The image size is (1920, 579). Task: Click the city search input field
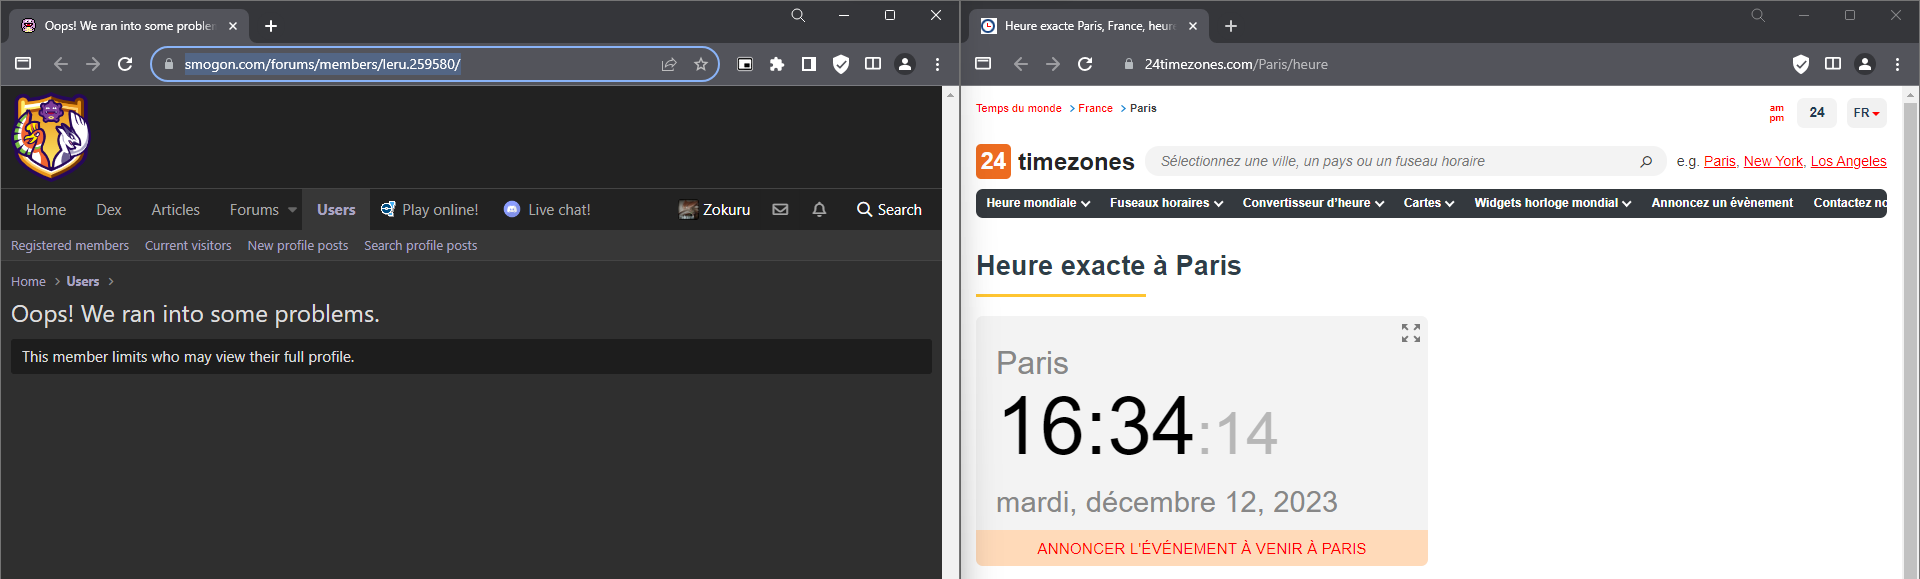point(1390,161)
